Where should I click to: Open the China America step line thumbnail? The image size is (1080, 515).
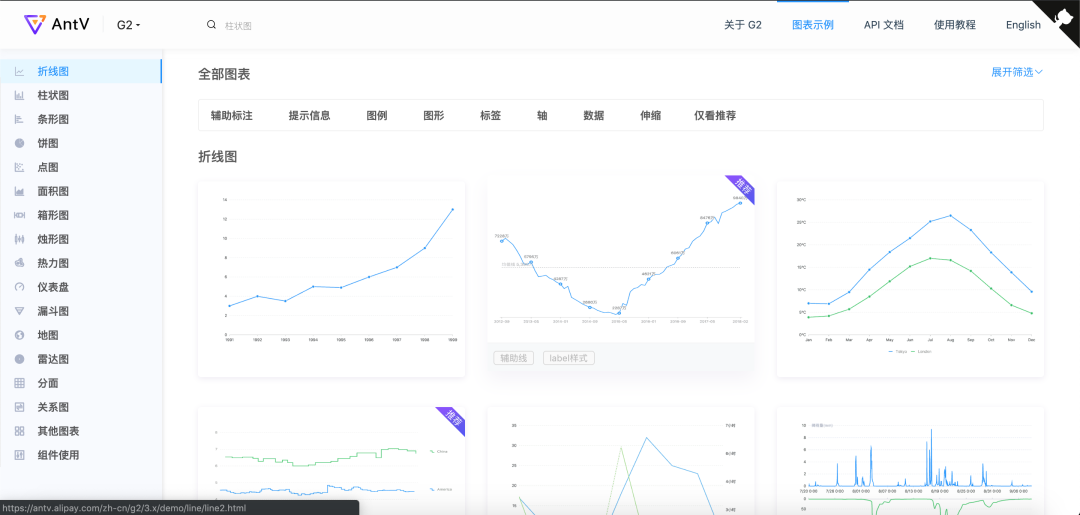331,461
